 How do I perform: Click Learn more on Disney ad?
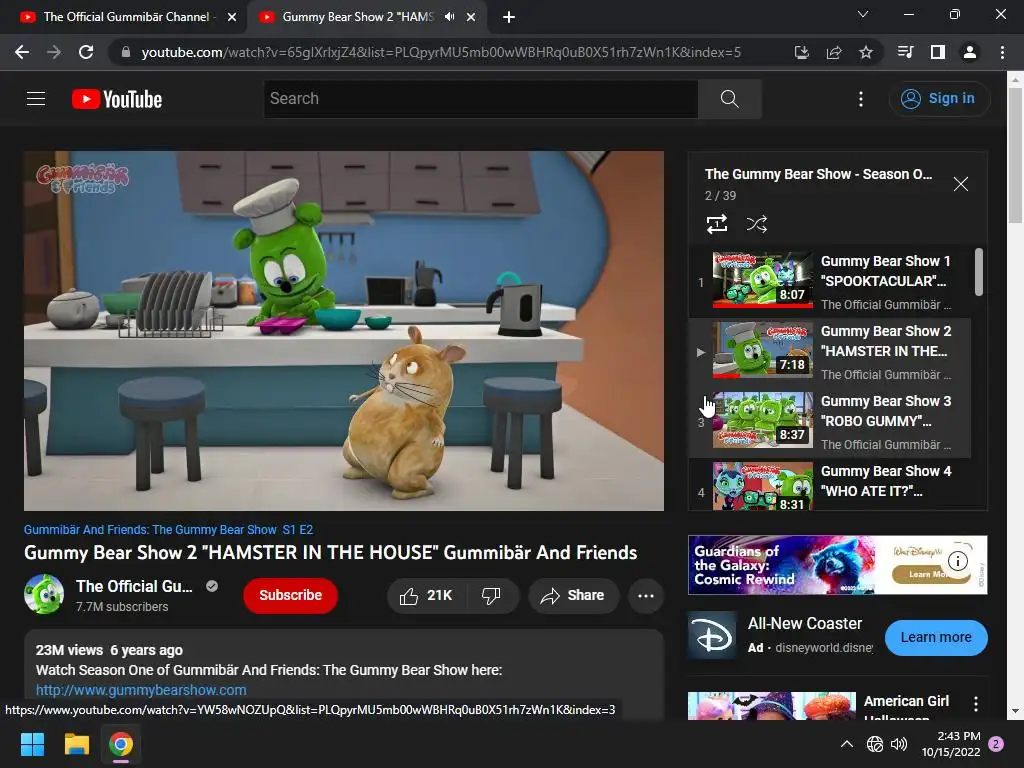[x=936, y=637]
